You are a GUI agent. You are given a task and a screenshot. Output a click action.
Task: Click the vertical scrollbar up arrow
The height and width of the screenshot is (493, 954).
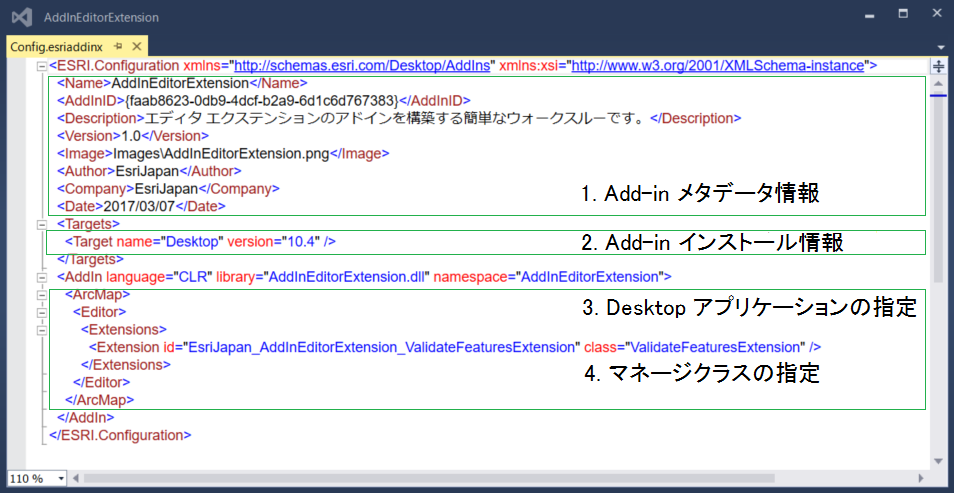938,82
